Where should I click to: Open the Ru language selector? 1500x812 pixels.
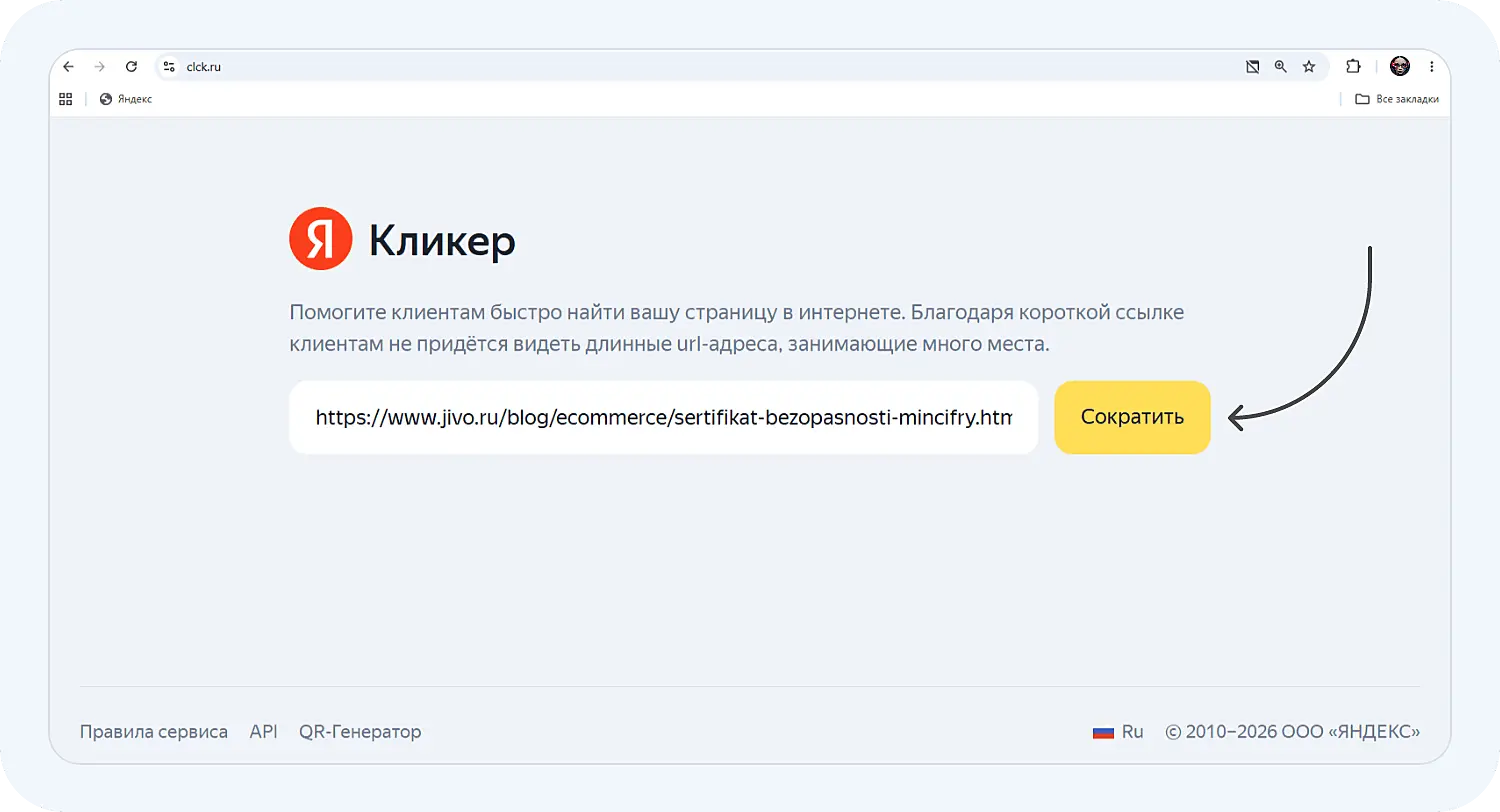pyautogui.click(x=1118, y=732)
